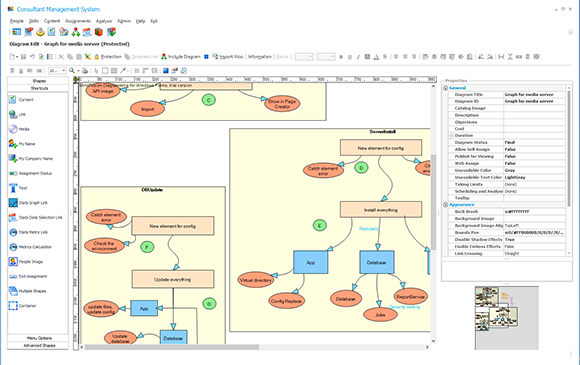Switch to the Menu Options tab
Viewport: 580px width, 365px height.
[x=38, y=338]
